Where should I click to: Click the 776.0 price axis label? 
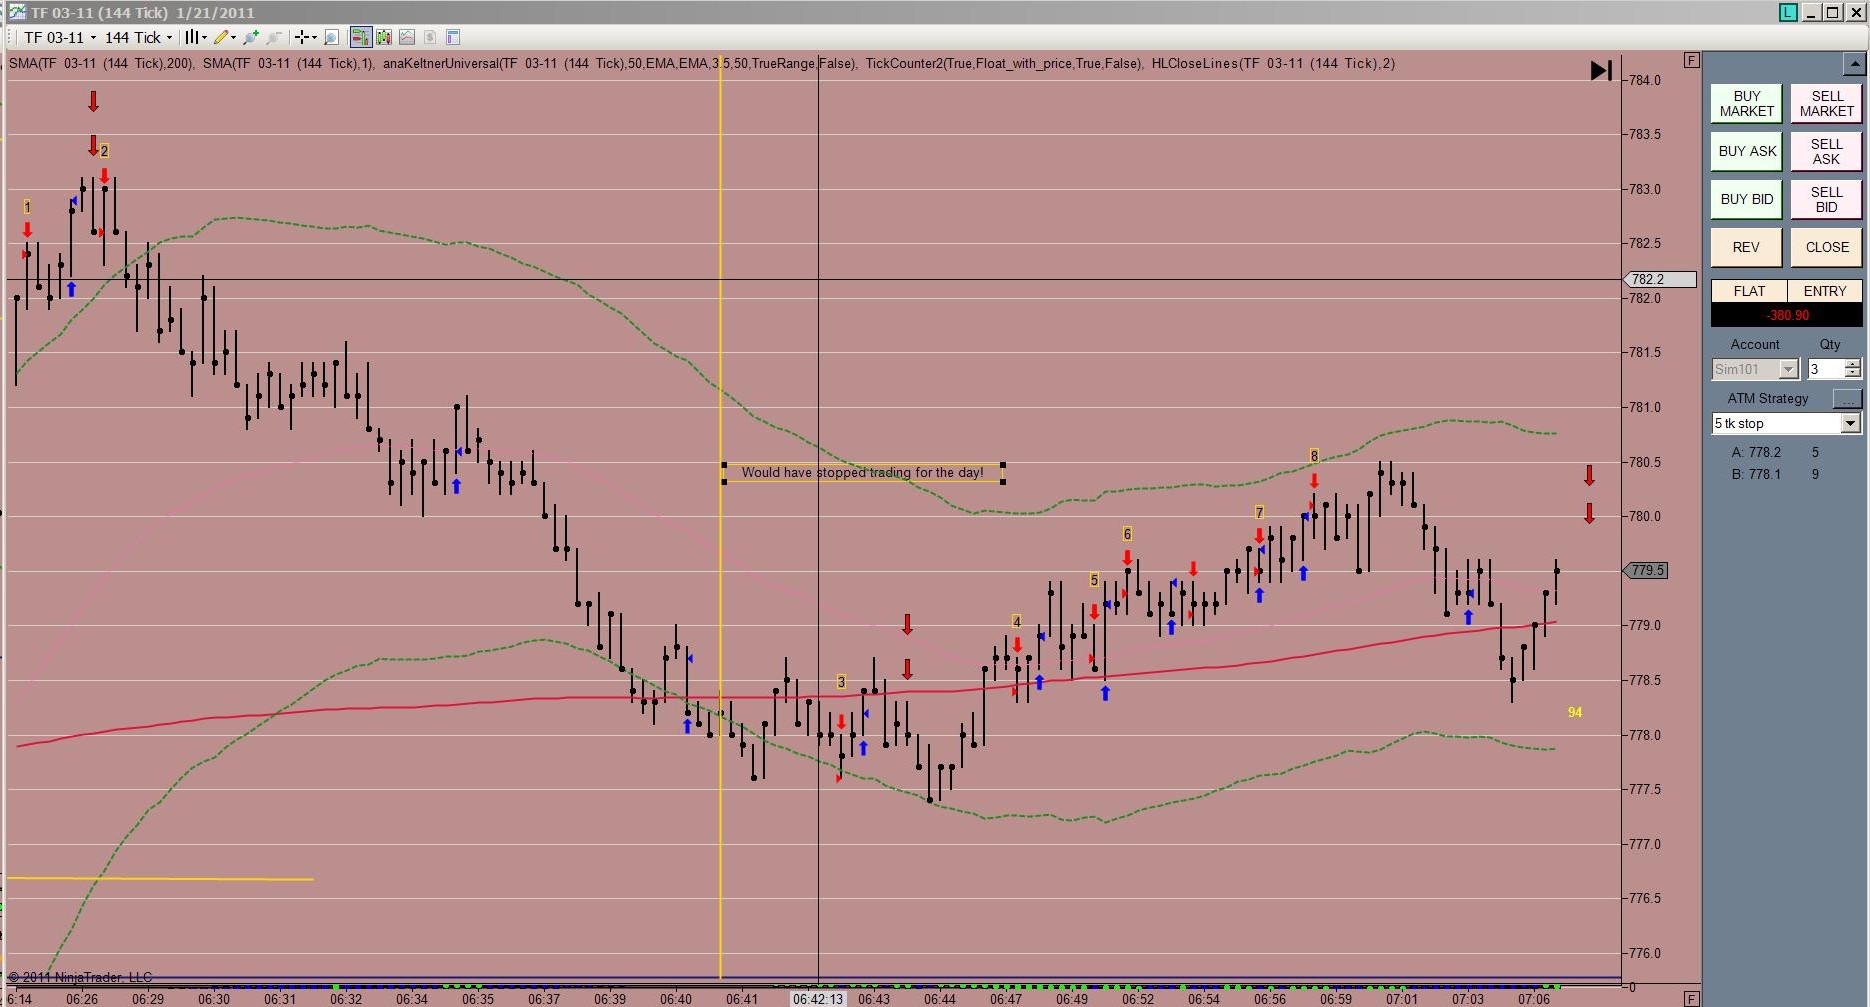coord(1645,953)
